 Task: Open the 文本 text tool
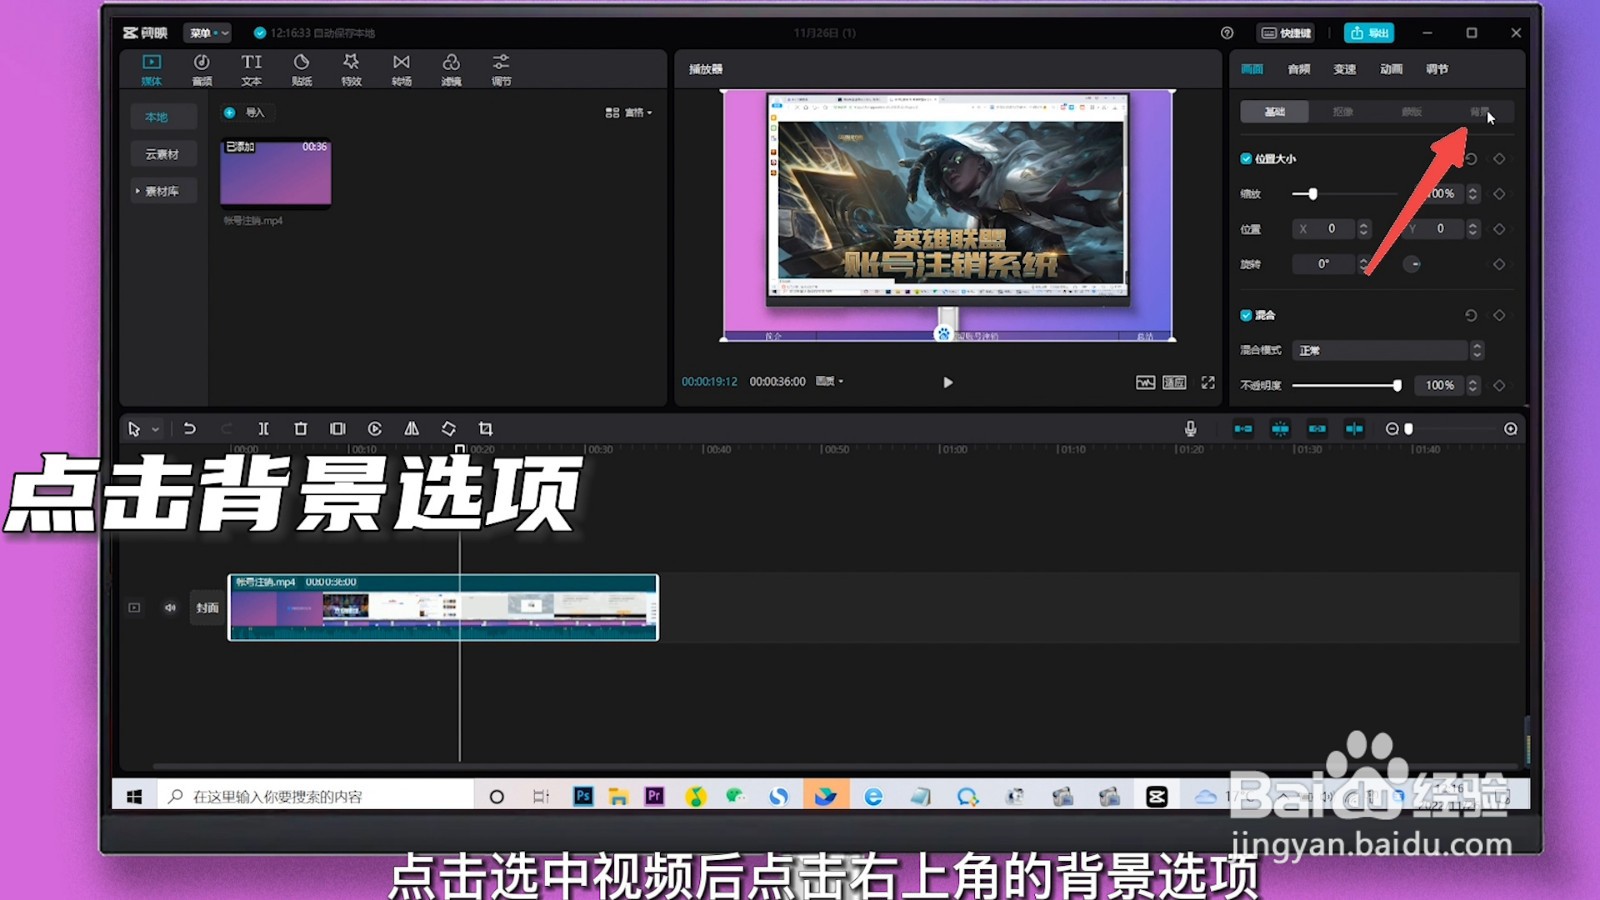[x=251, y=69]
